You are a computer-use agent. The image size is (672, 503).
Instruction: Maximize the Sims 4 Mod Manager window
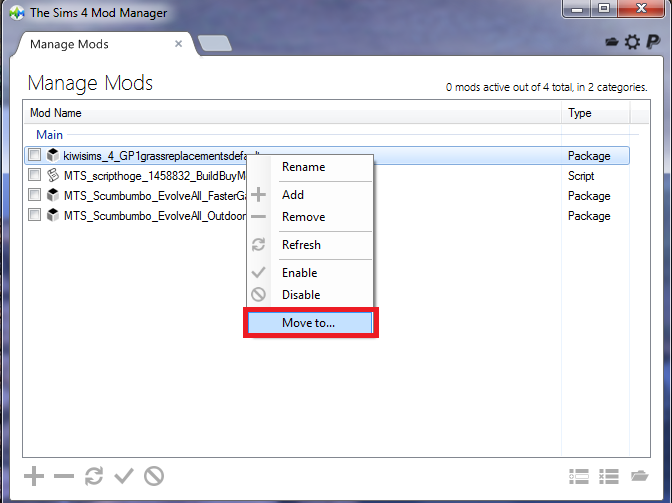pos(604,9)
